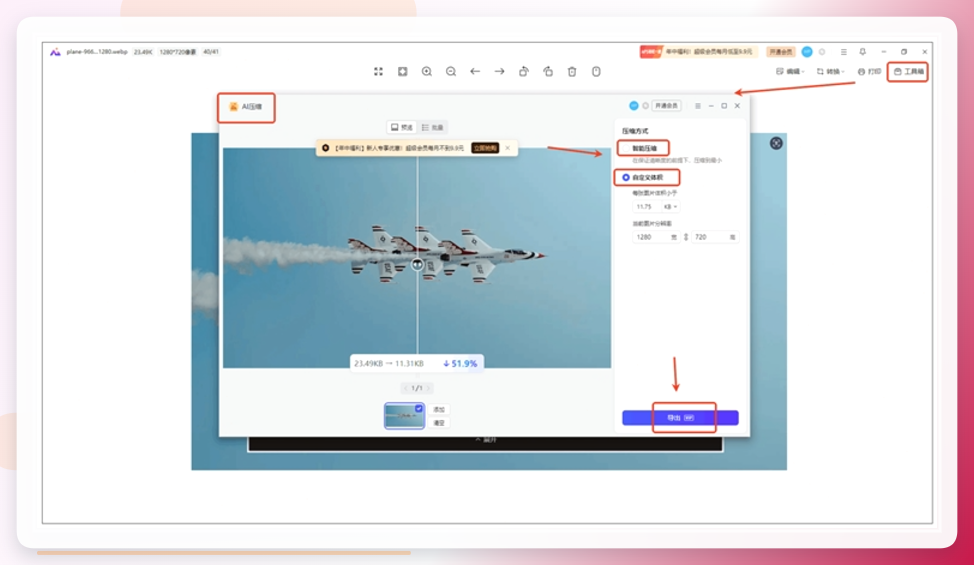
Task: Click the image info icon after trash
Action: tap(596, 71)
